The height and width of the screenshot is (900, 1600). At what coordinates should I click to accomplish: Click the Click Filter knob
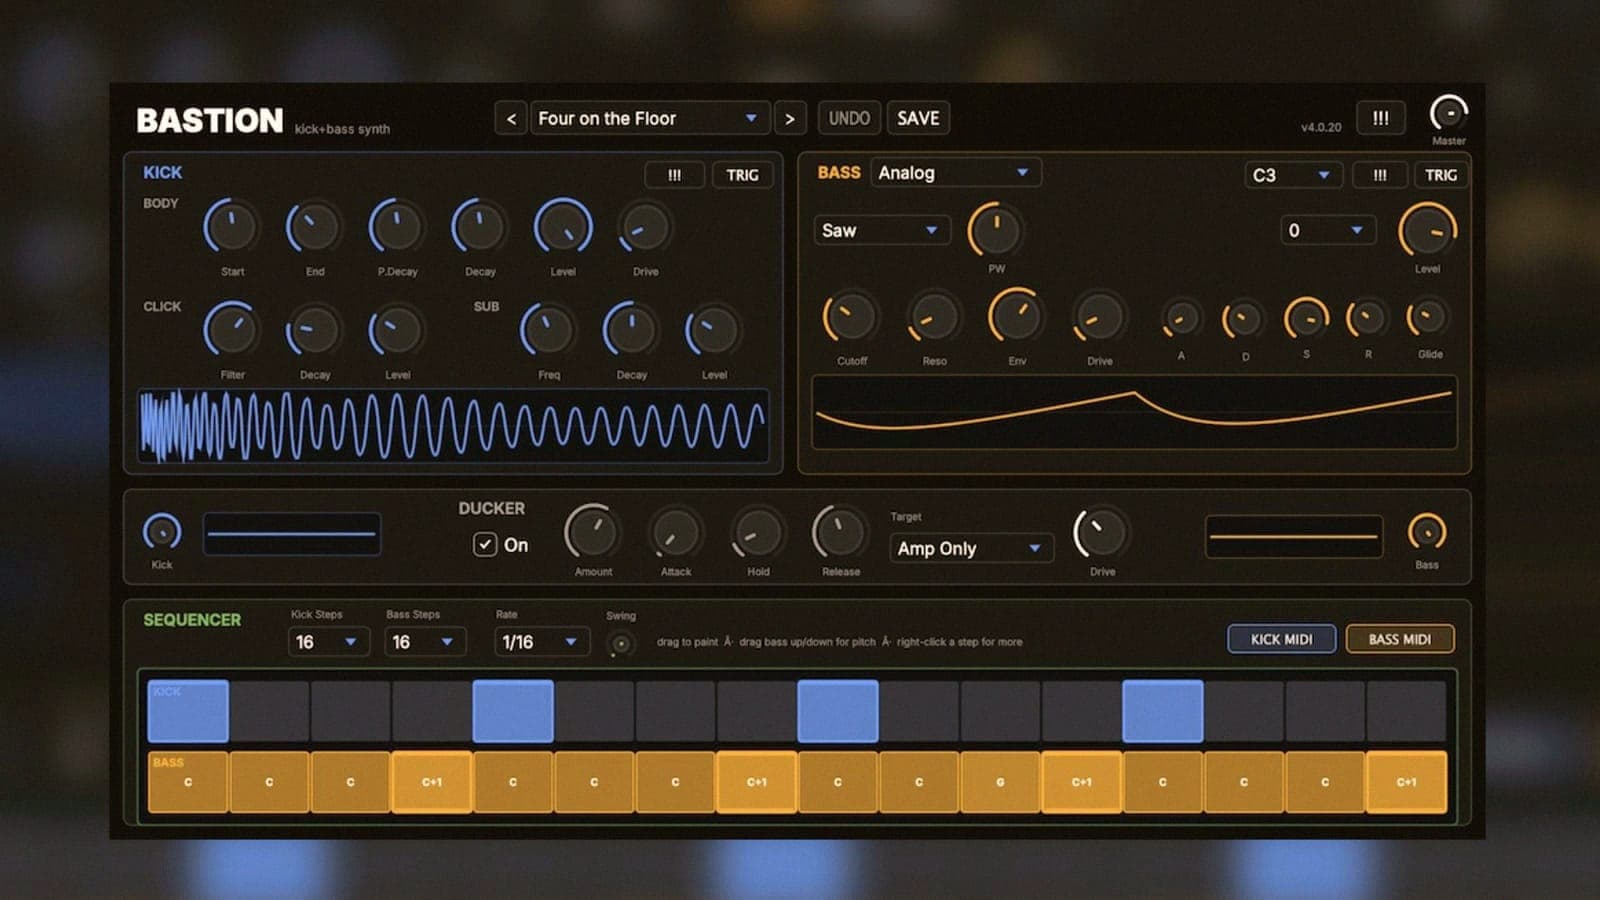(x=232, y=330)
